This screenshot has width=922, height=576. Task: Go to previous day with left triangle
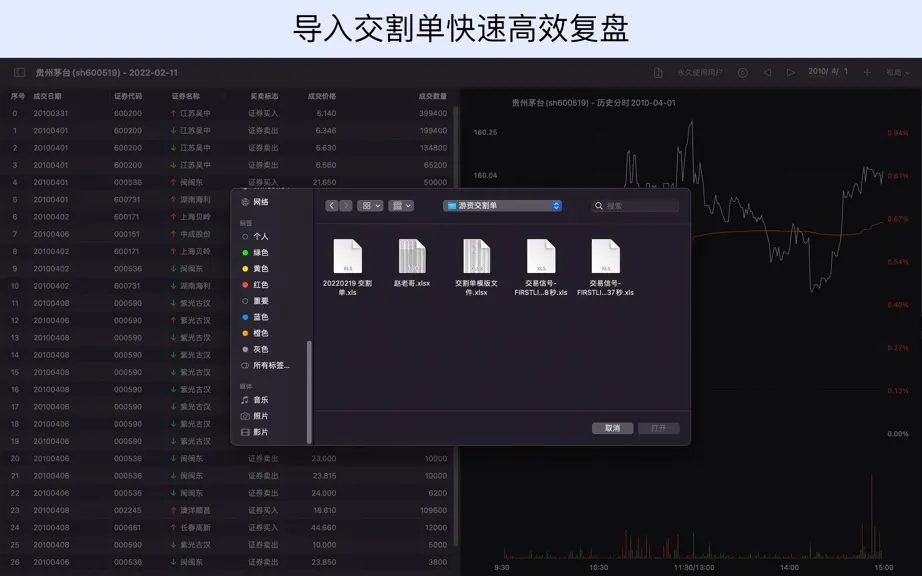click(x=767, y=72)
